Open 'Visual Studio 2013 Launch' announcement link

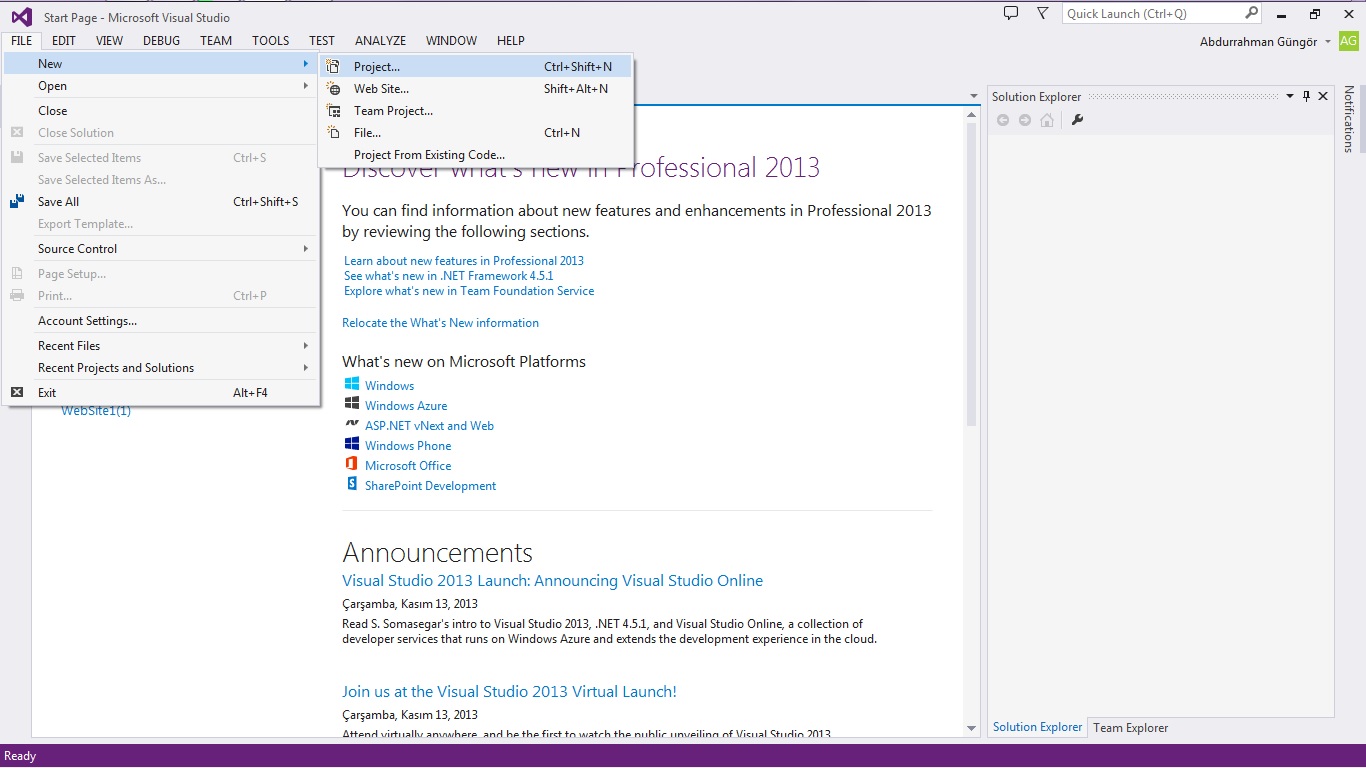point(552,581)
